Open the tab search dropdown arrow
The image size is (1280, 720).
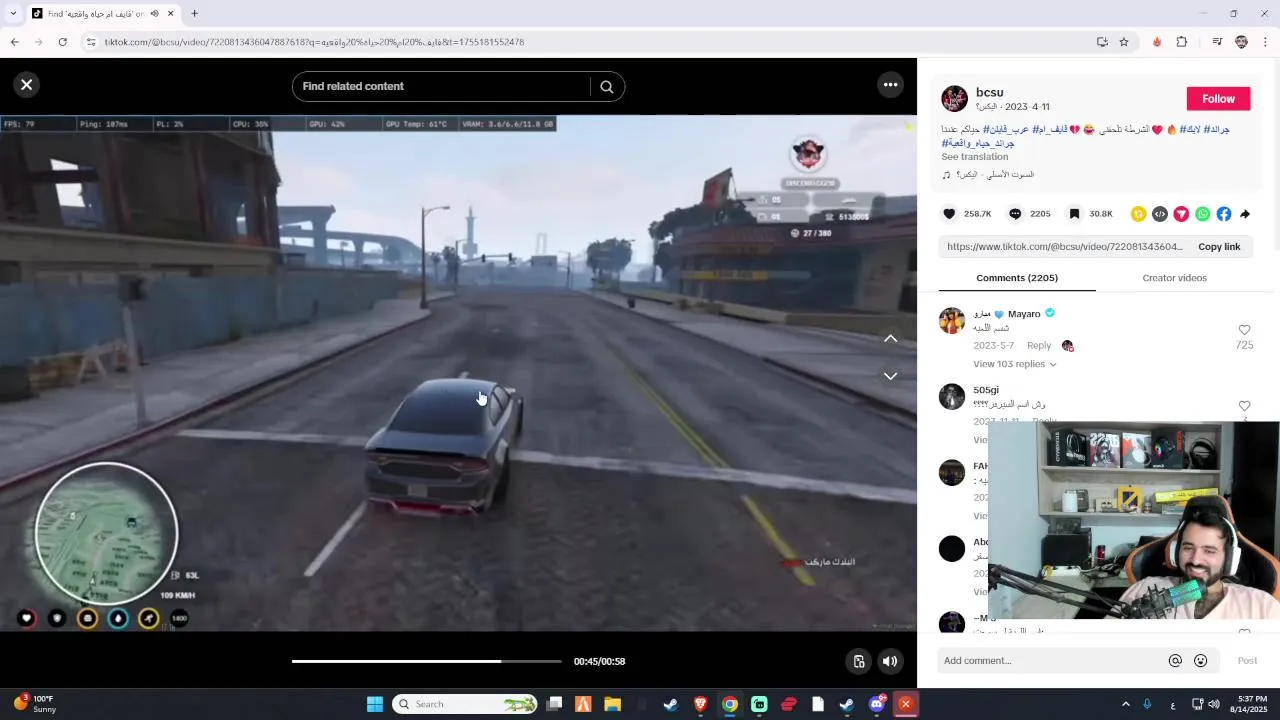(x=13, y=14)
